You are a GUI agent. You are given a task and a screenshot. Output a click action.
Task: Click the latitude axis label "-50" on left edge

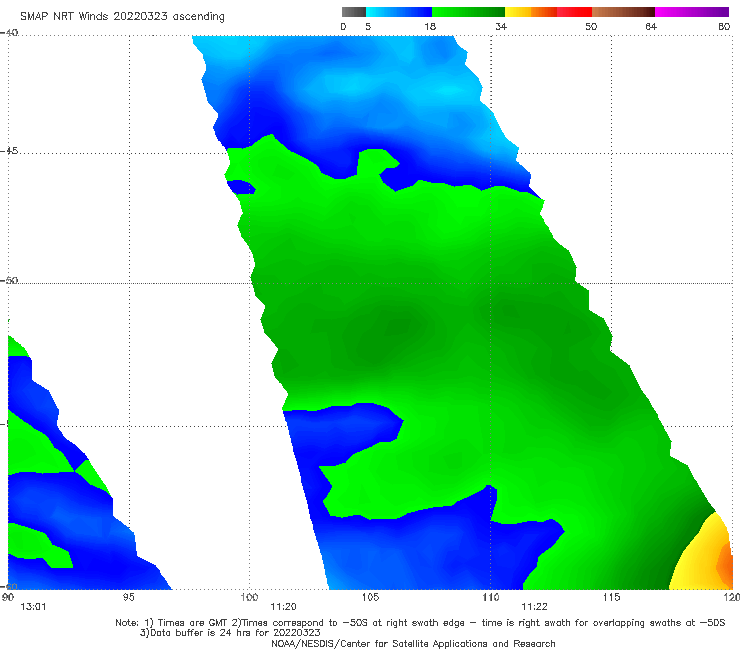9,281
